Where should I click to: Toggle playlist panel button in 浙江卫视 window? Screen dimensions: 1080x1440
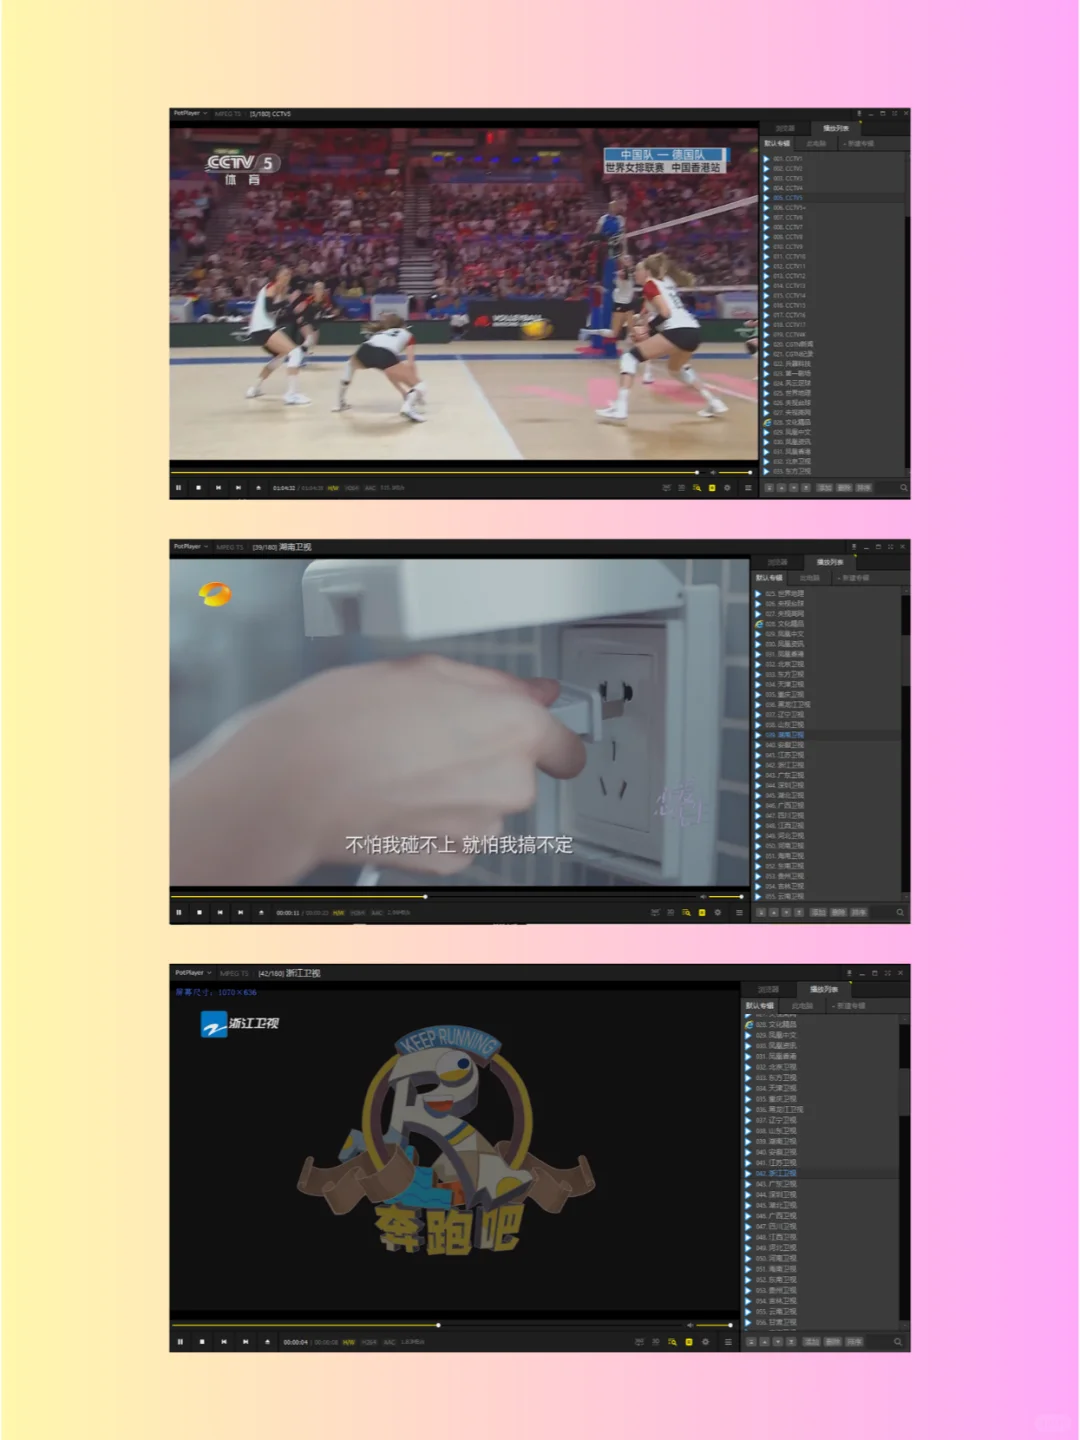point(728,1342)
